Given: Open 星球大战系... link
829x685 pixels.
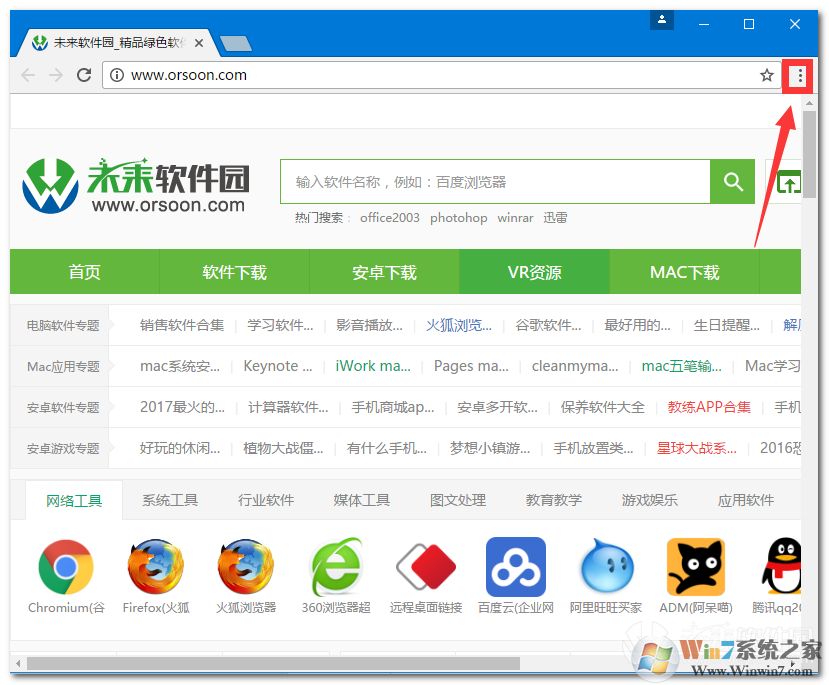Looking at the screenshot, I should pos(696,448).
